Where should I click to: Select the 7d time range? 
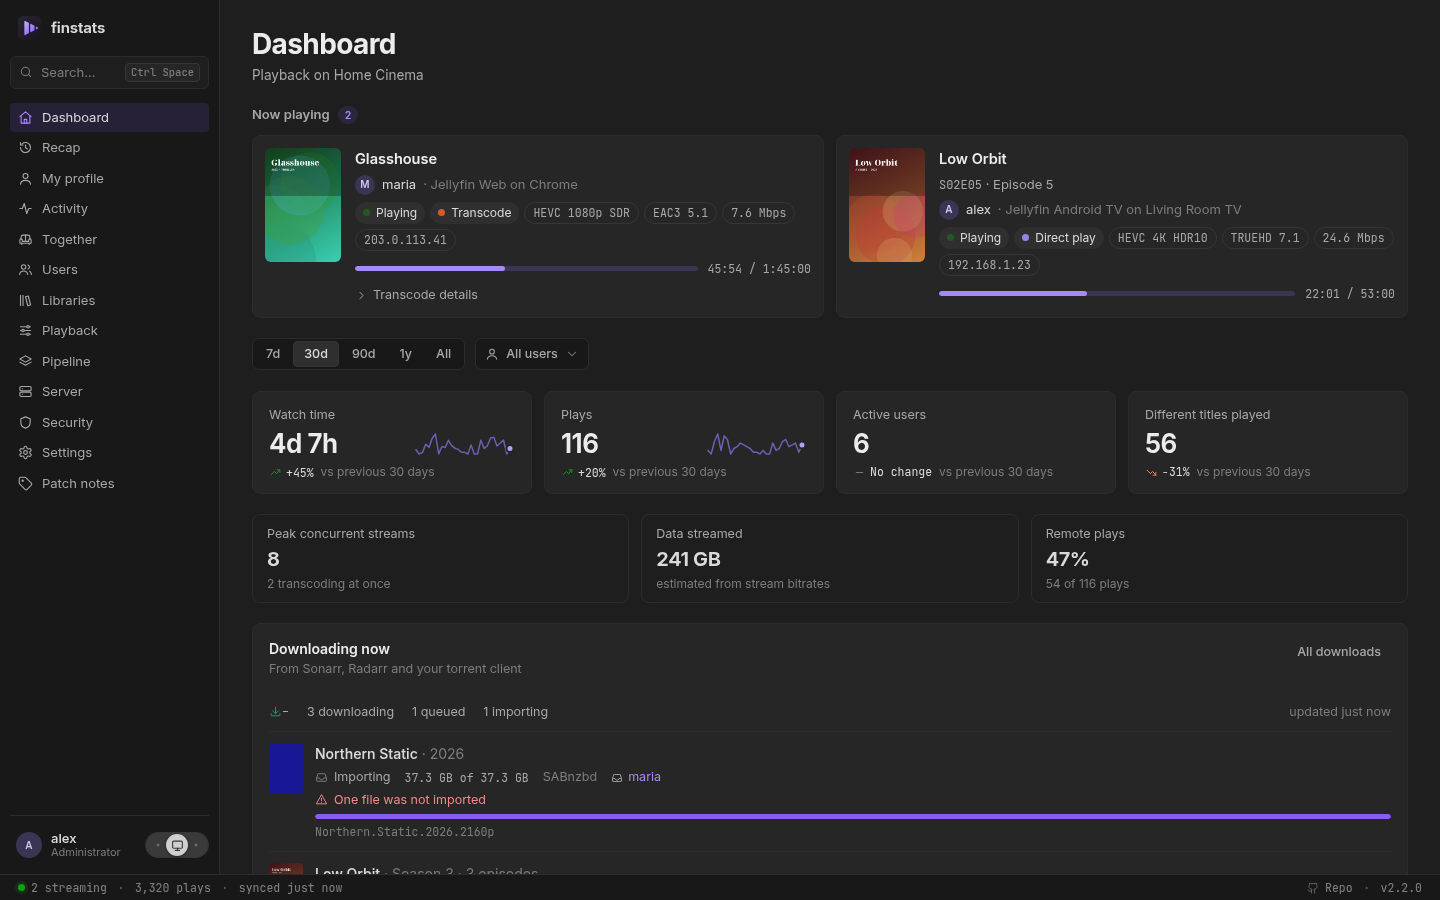click(x=273, y=354)
